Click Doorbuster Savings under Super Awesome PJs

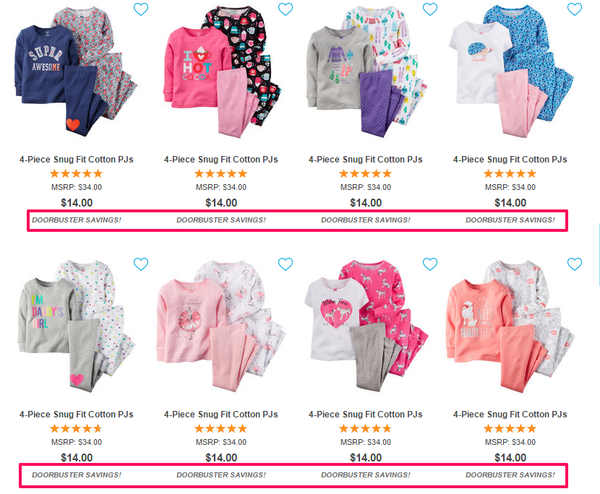coord(77,220)
